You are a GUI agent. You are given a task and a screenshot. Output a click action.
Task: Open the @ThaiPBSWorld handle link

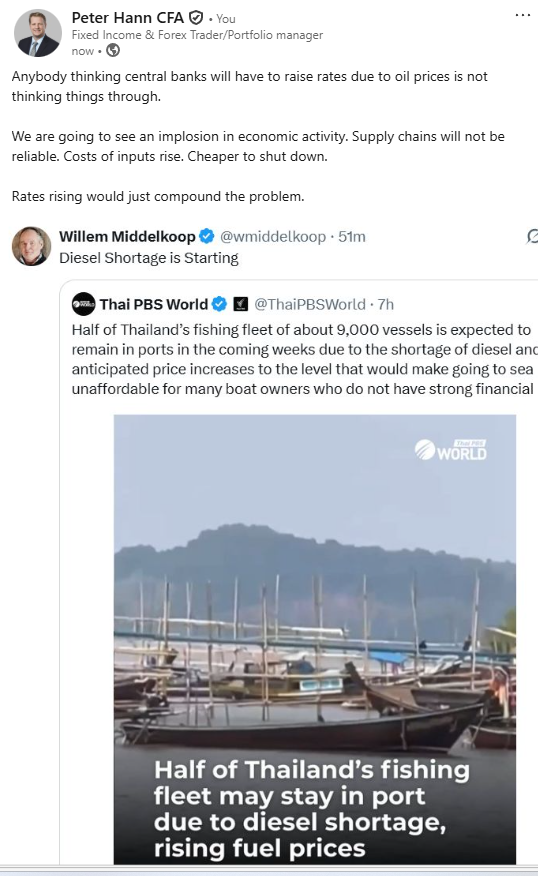310,304
